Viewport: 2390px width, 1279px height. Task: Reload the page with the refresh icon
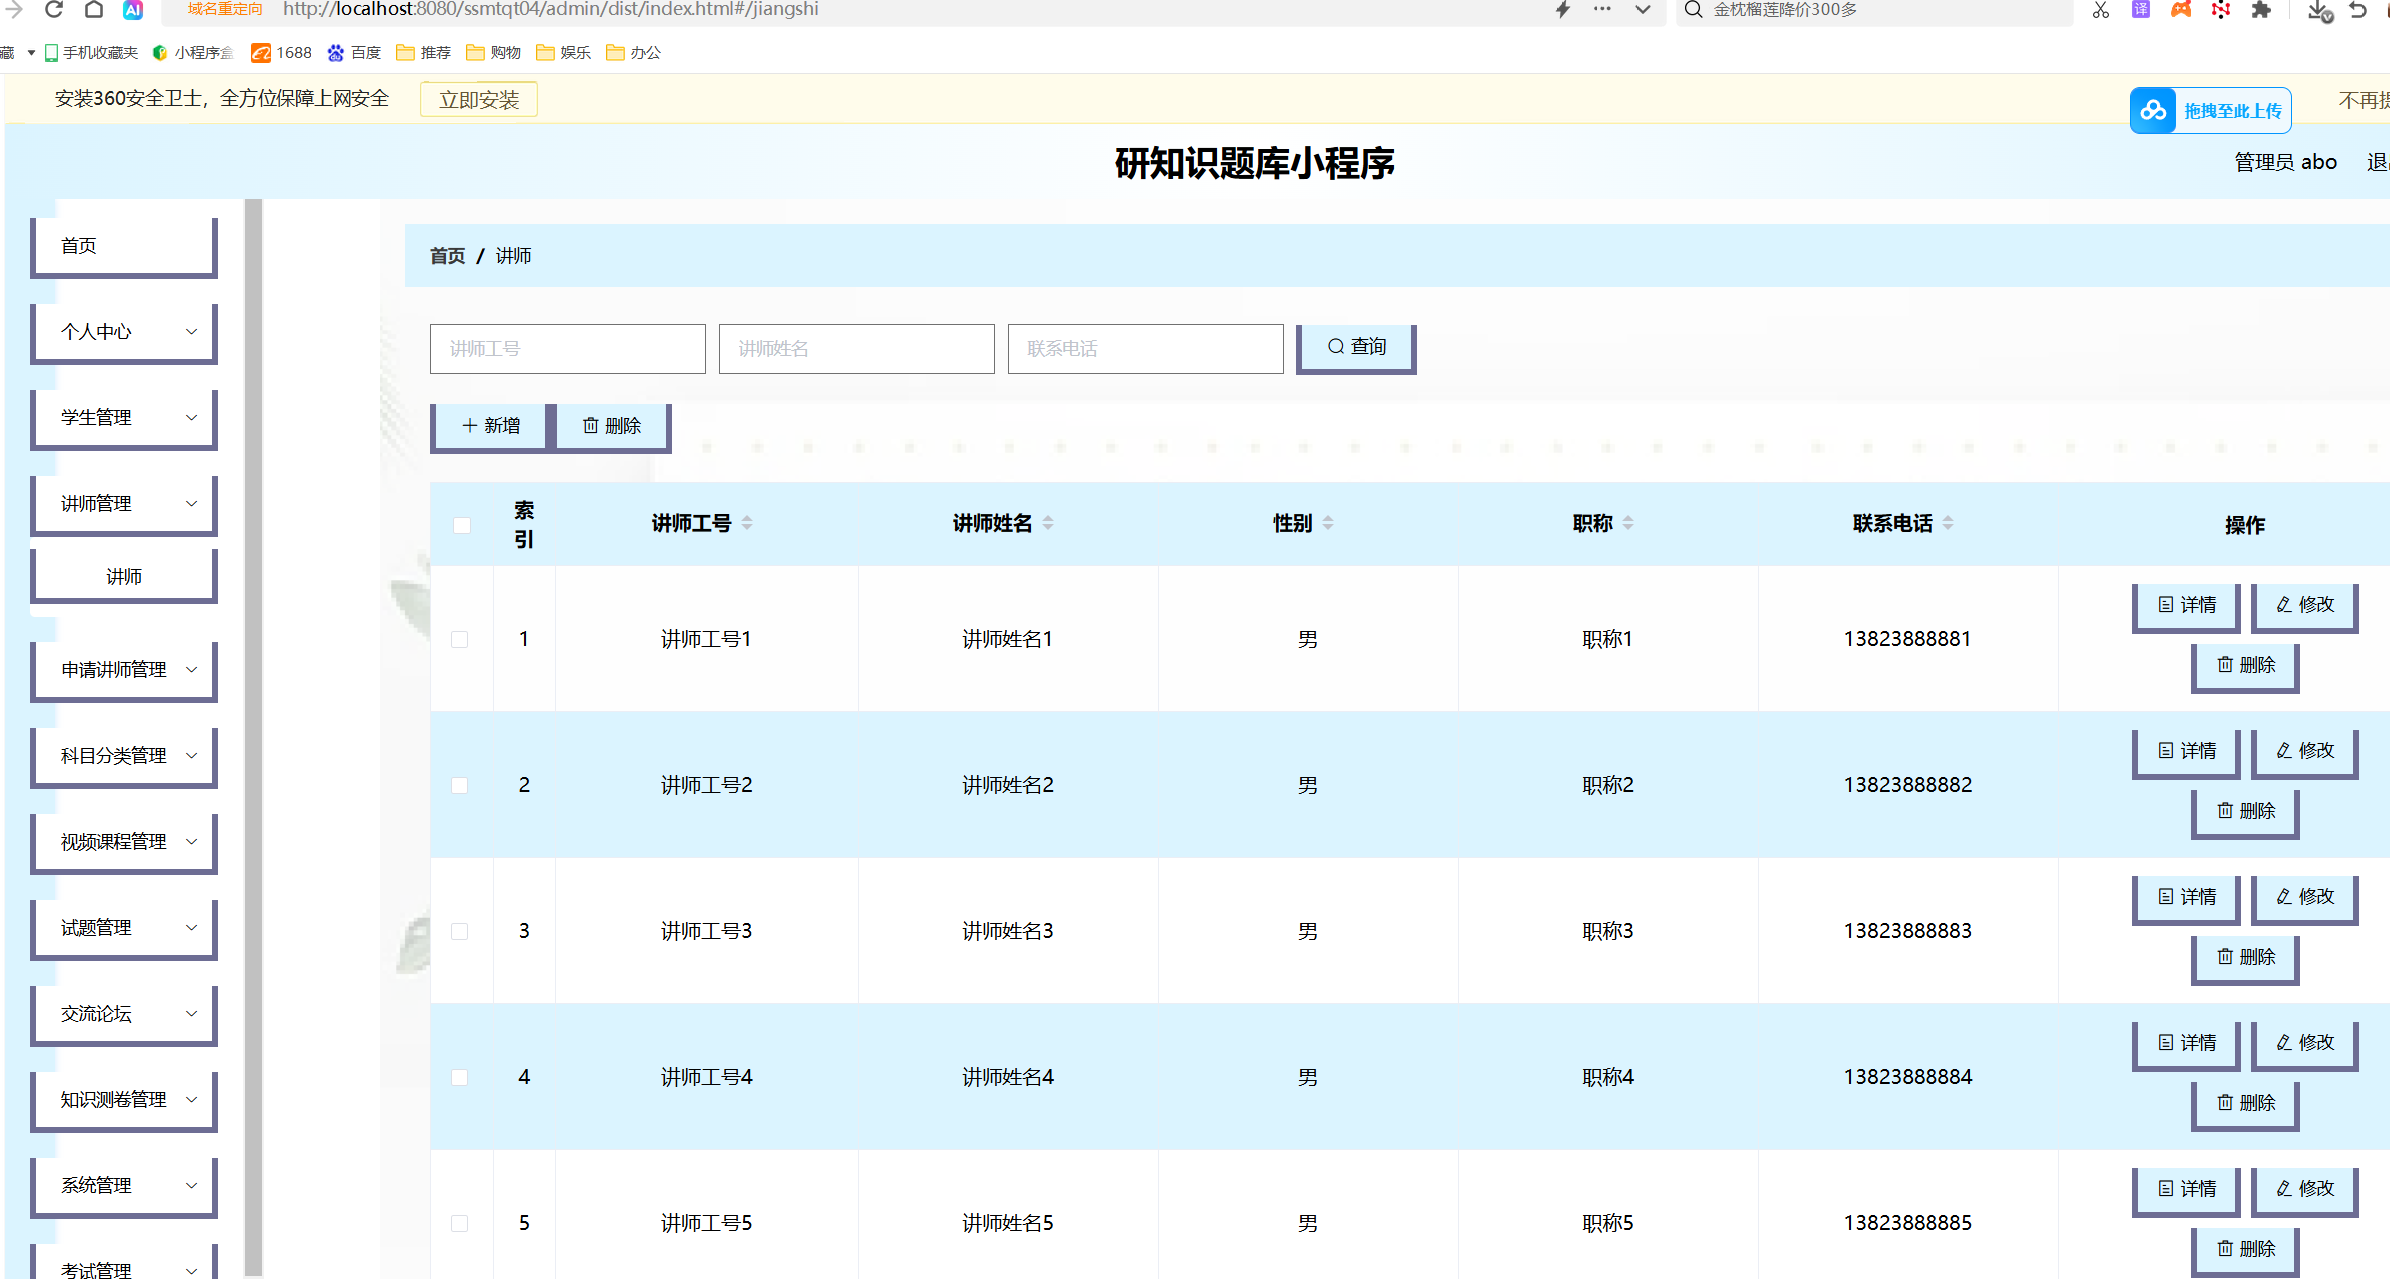pos(54,10)
